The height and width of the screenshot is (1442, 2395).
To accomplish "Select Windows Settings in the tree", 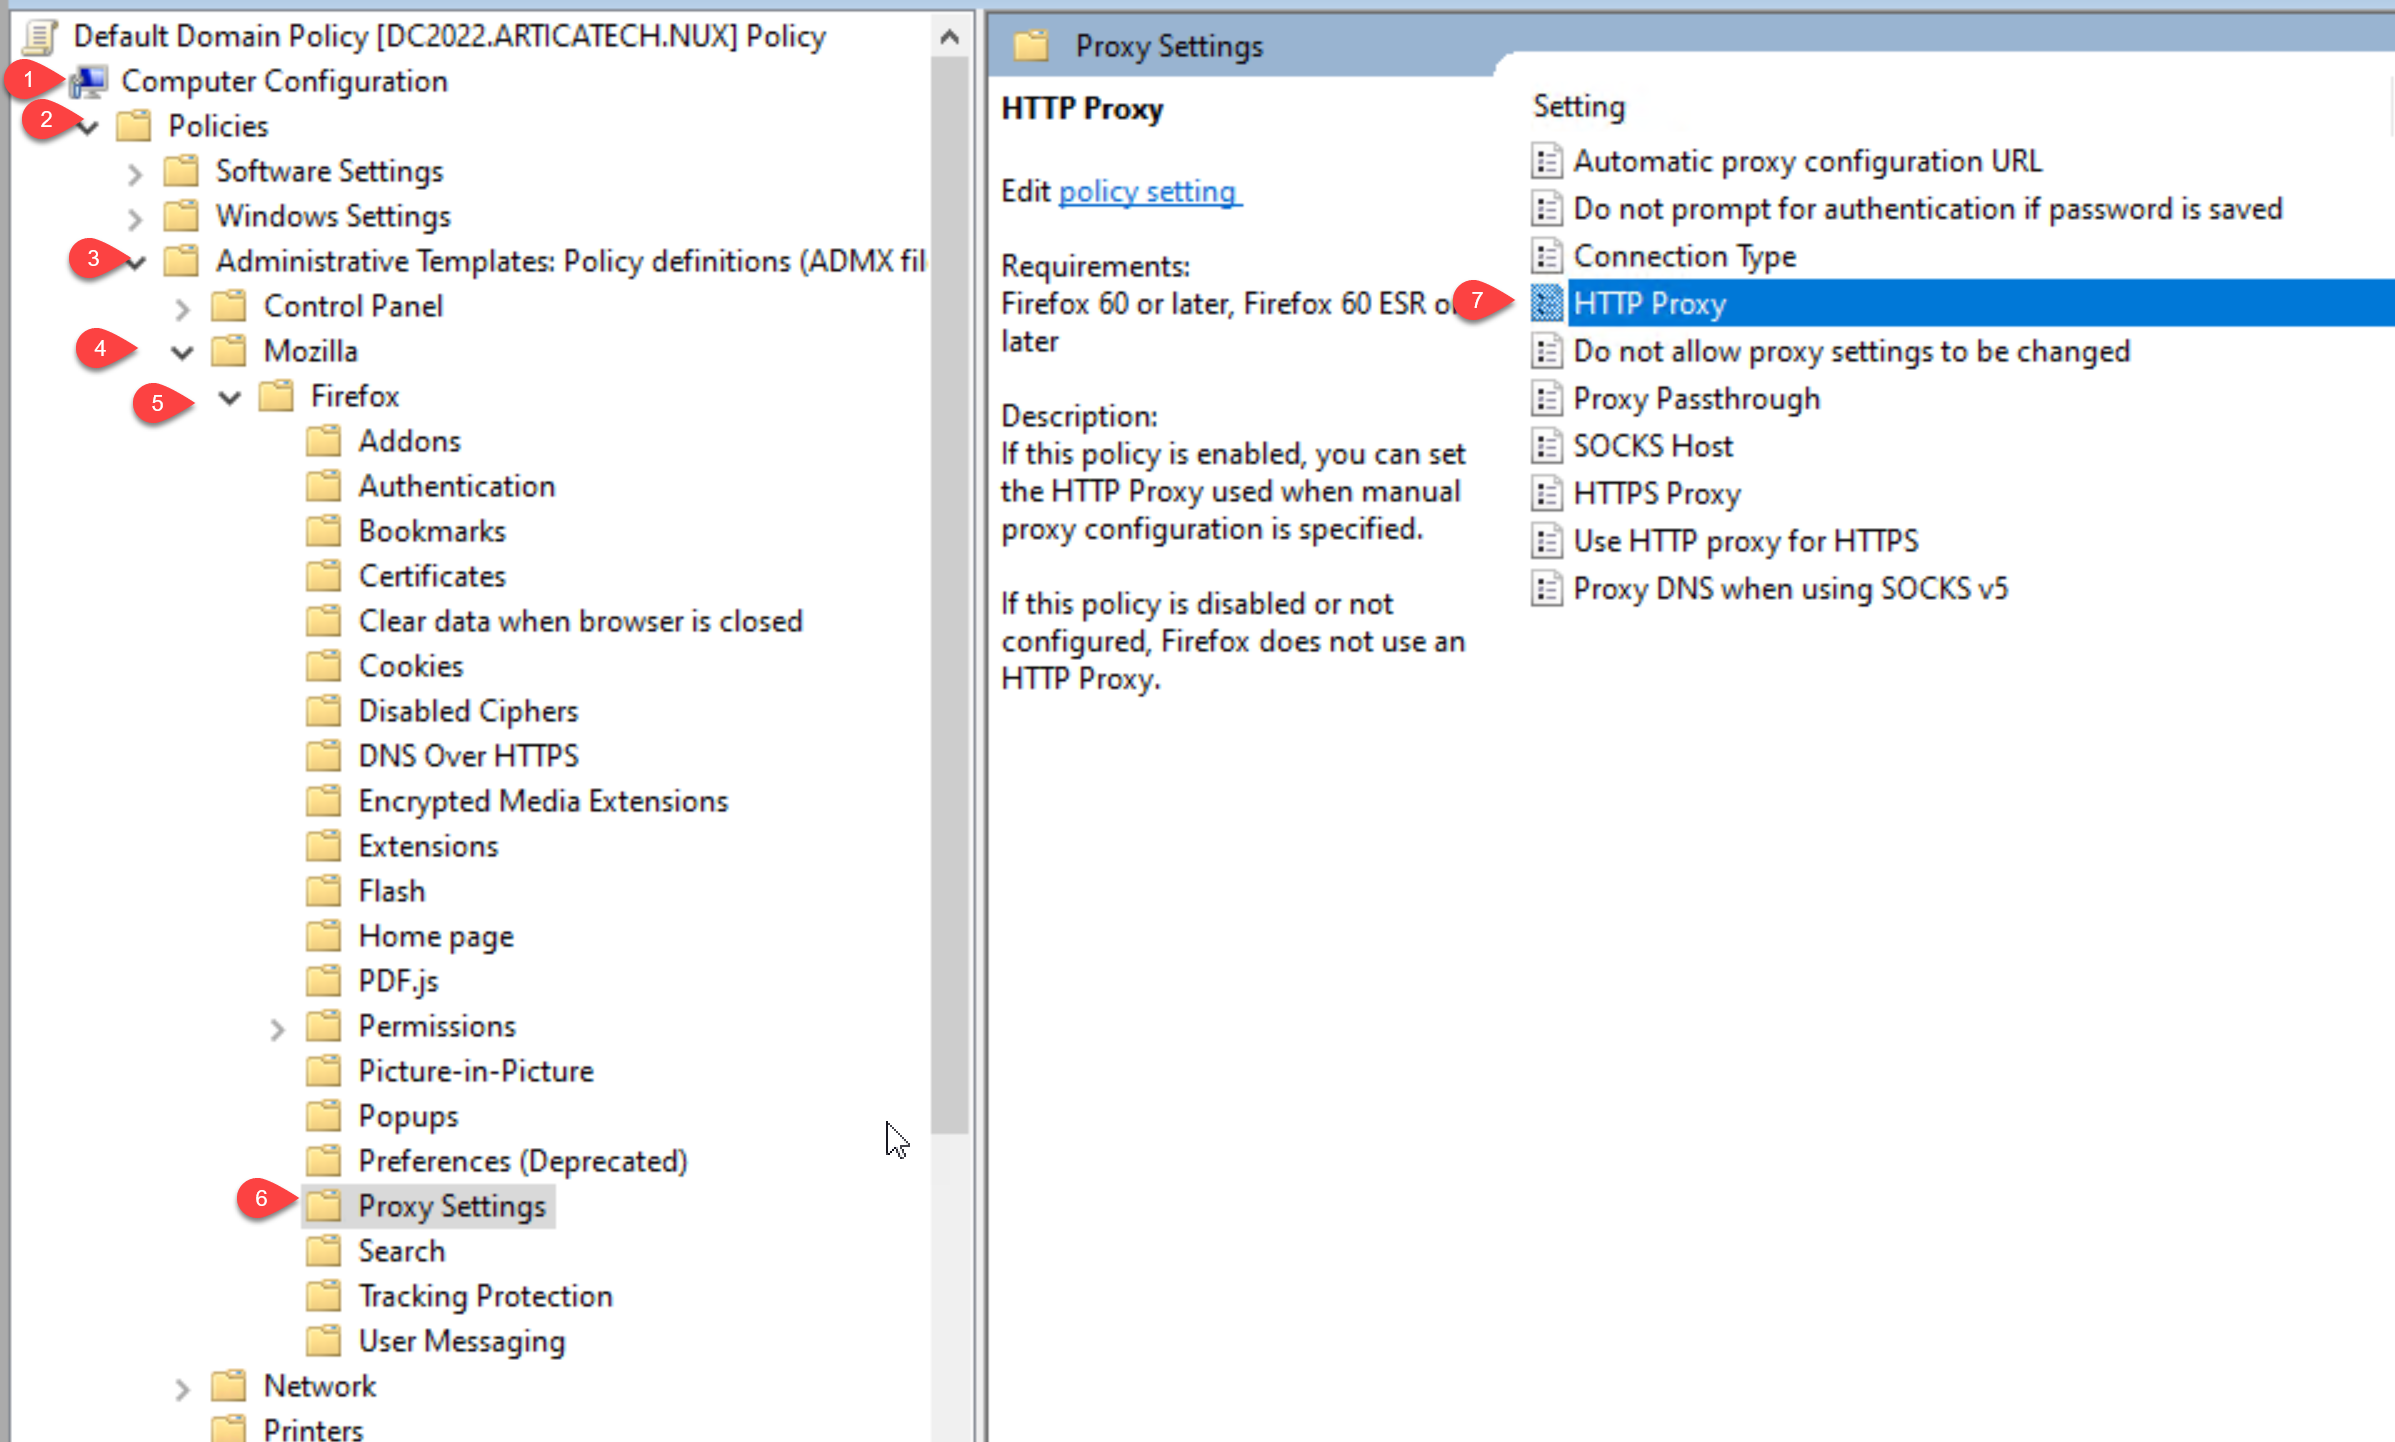I will pyautogui.click(x=333, y=216).
